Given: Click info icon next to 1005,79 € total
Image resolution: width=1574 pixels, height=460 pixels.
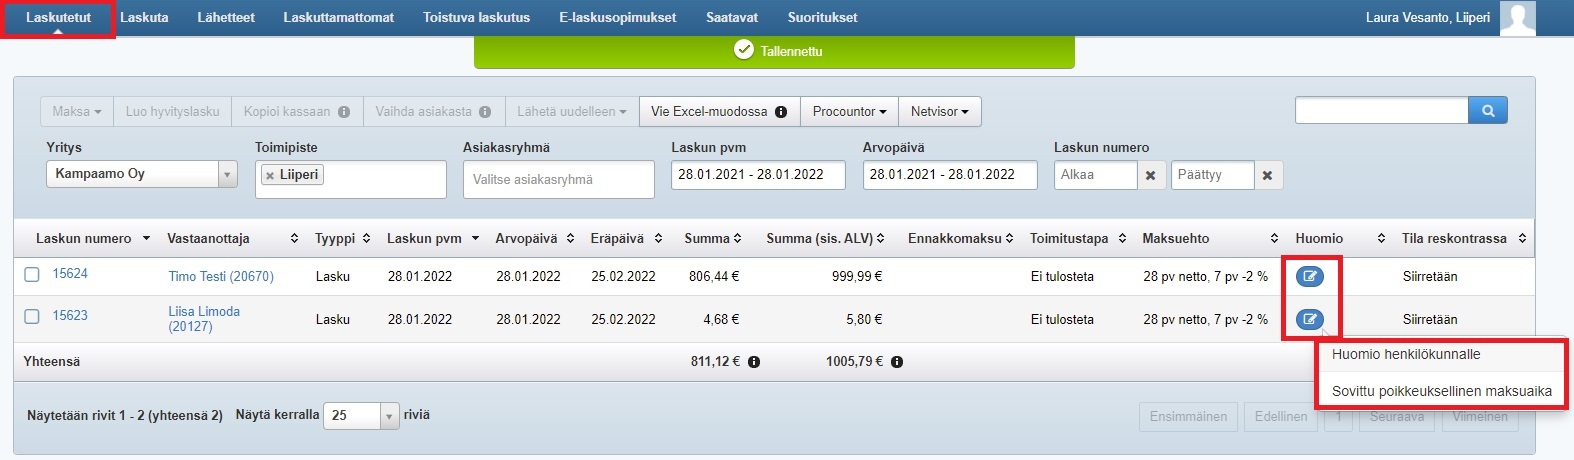Looking at the screenshot, I should pos(897,362).
